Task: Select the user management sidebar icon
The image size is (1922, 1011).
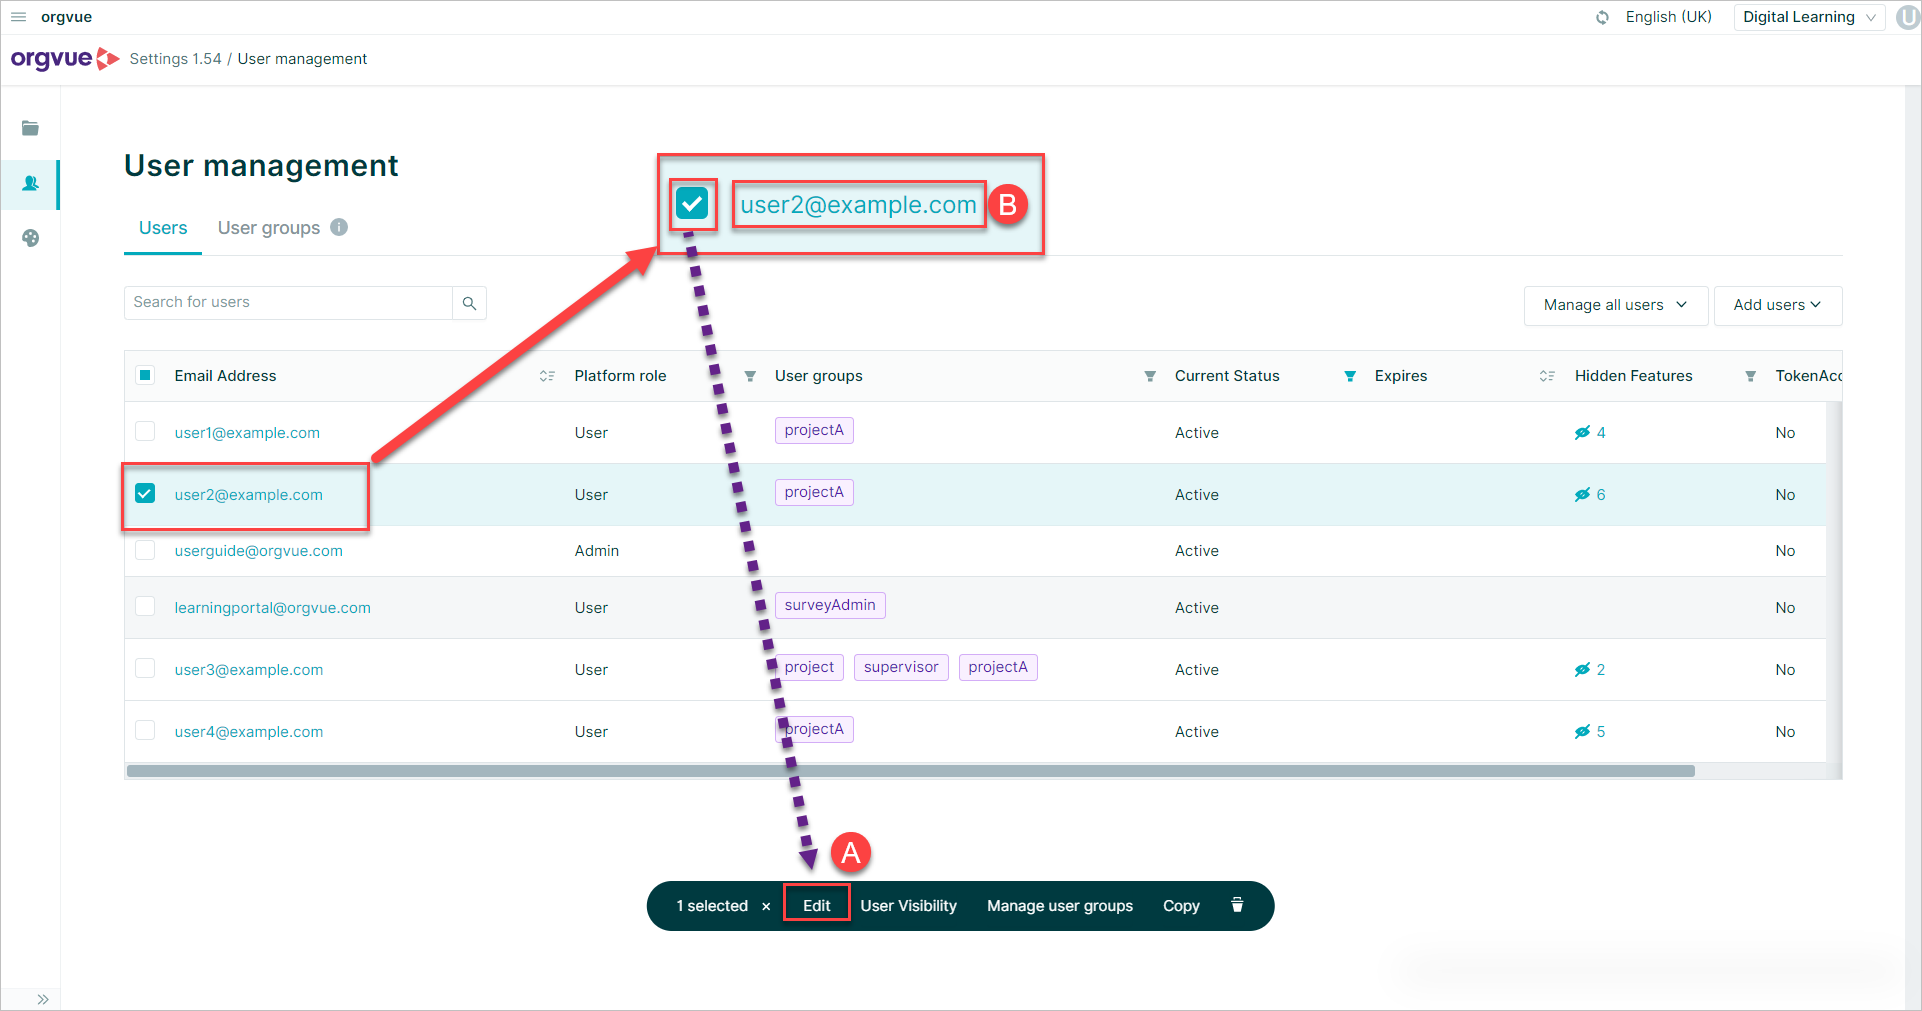Action: [x=30, y=184]
